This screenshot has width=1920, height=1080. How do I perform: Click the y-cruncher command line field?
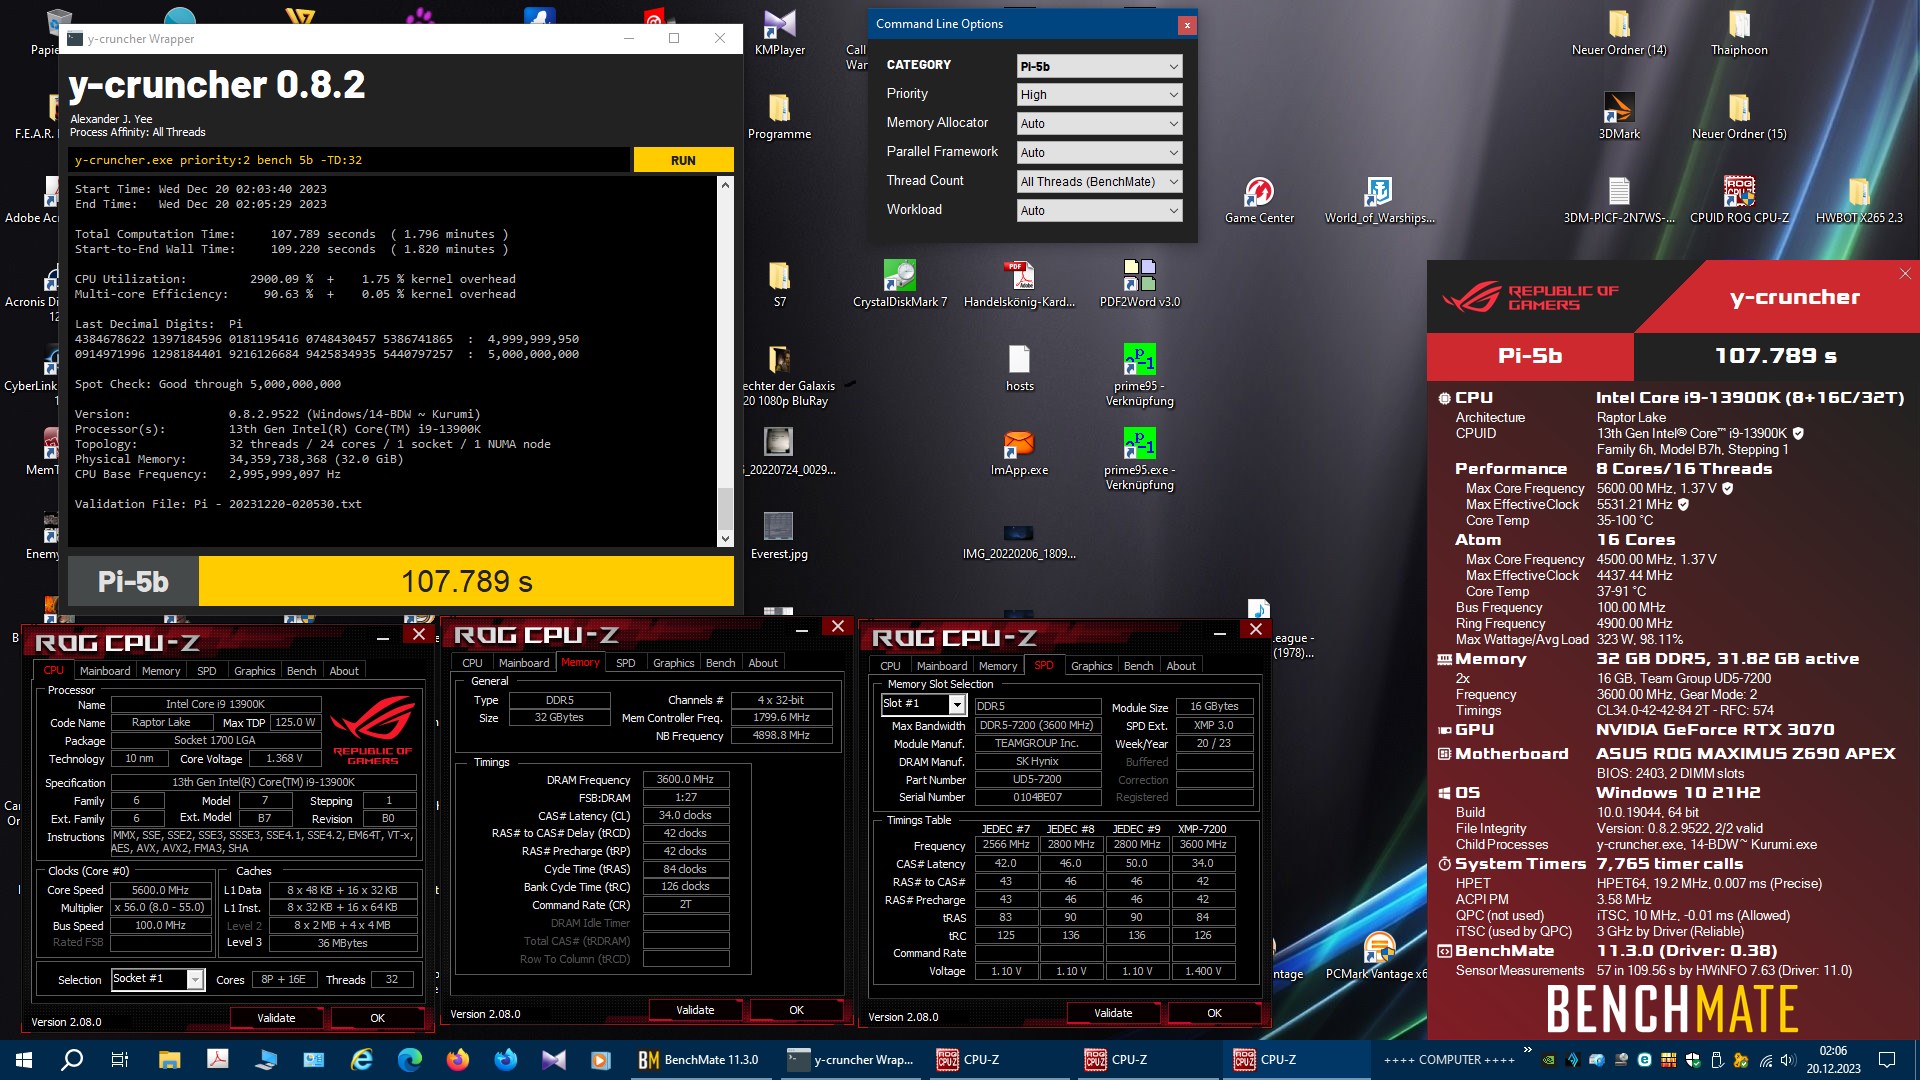coord(350,160)
